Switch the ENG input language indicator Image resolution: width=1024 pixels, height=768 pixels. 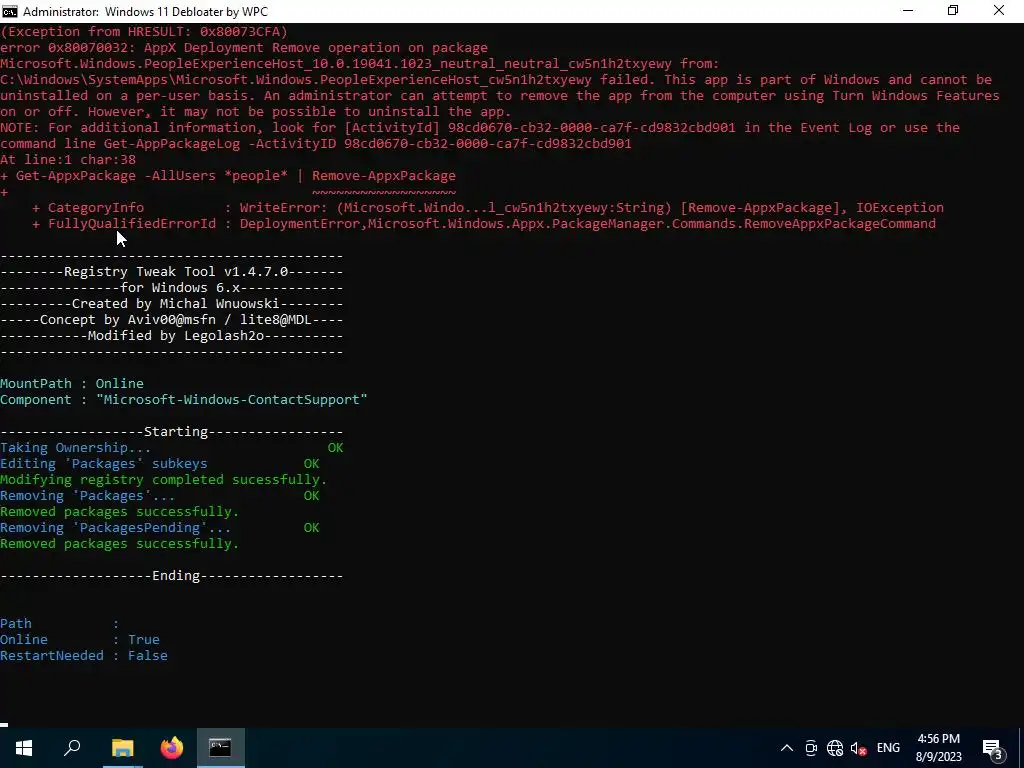pos(888,748)
